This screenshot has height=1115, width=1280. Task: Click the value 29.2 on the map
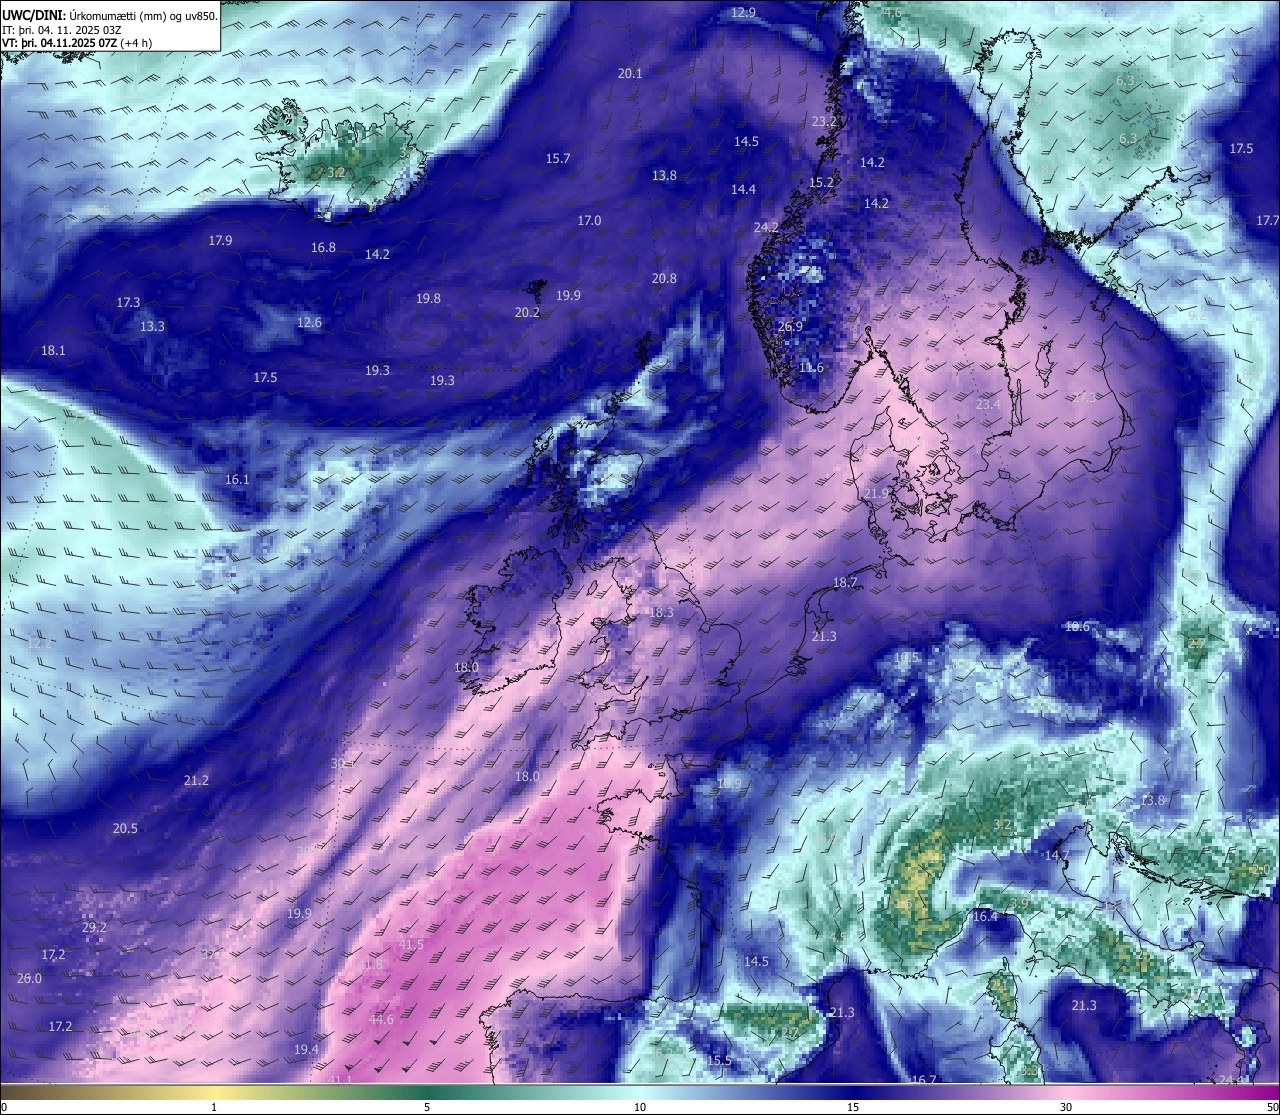[94, 927]
